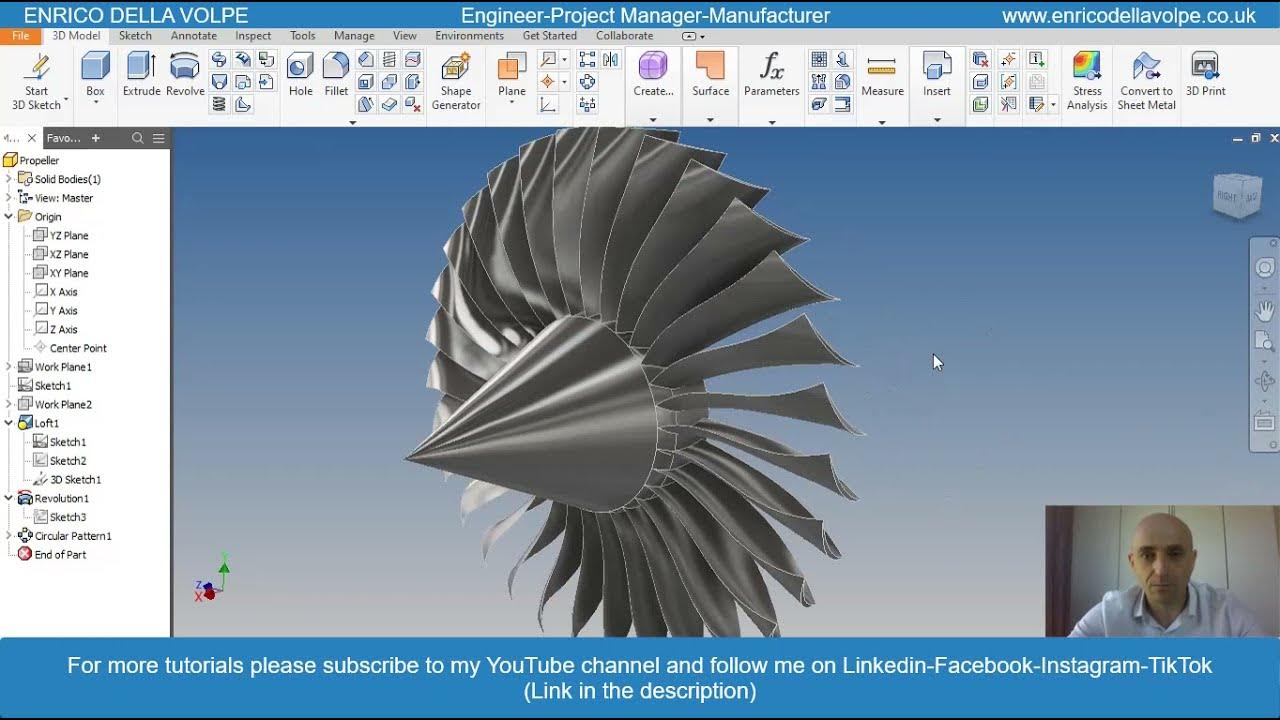The height and width of the screenshot is (720, 1280).
Task: Open the Create freeform tool
Action: (x=653, y=75)
